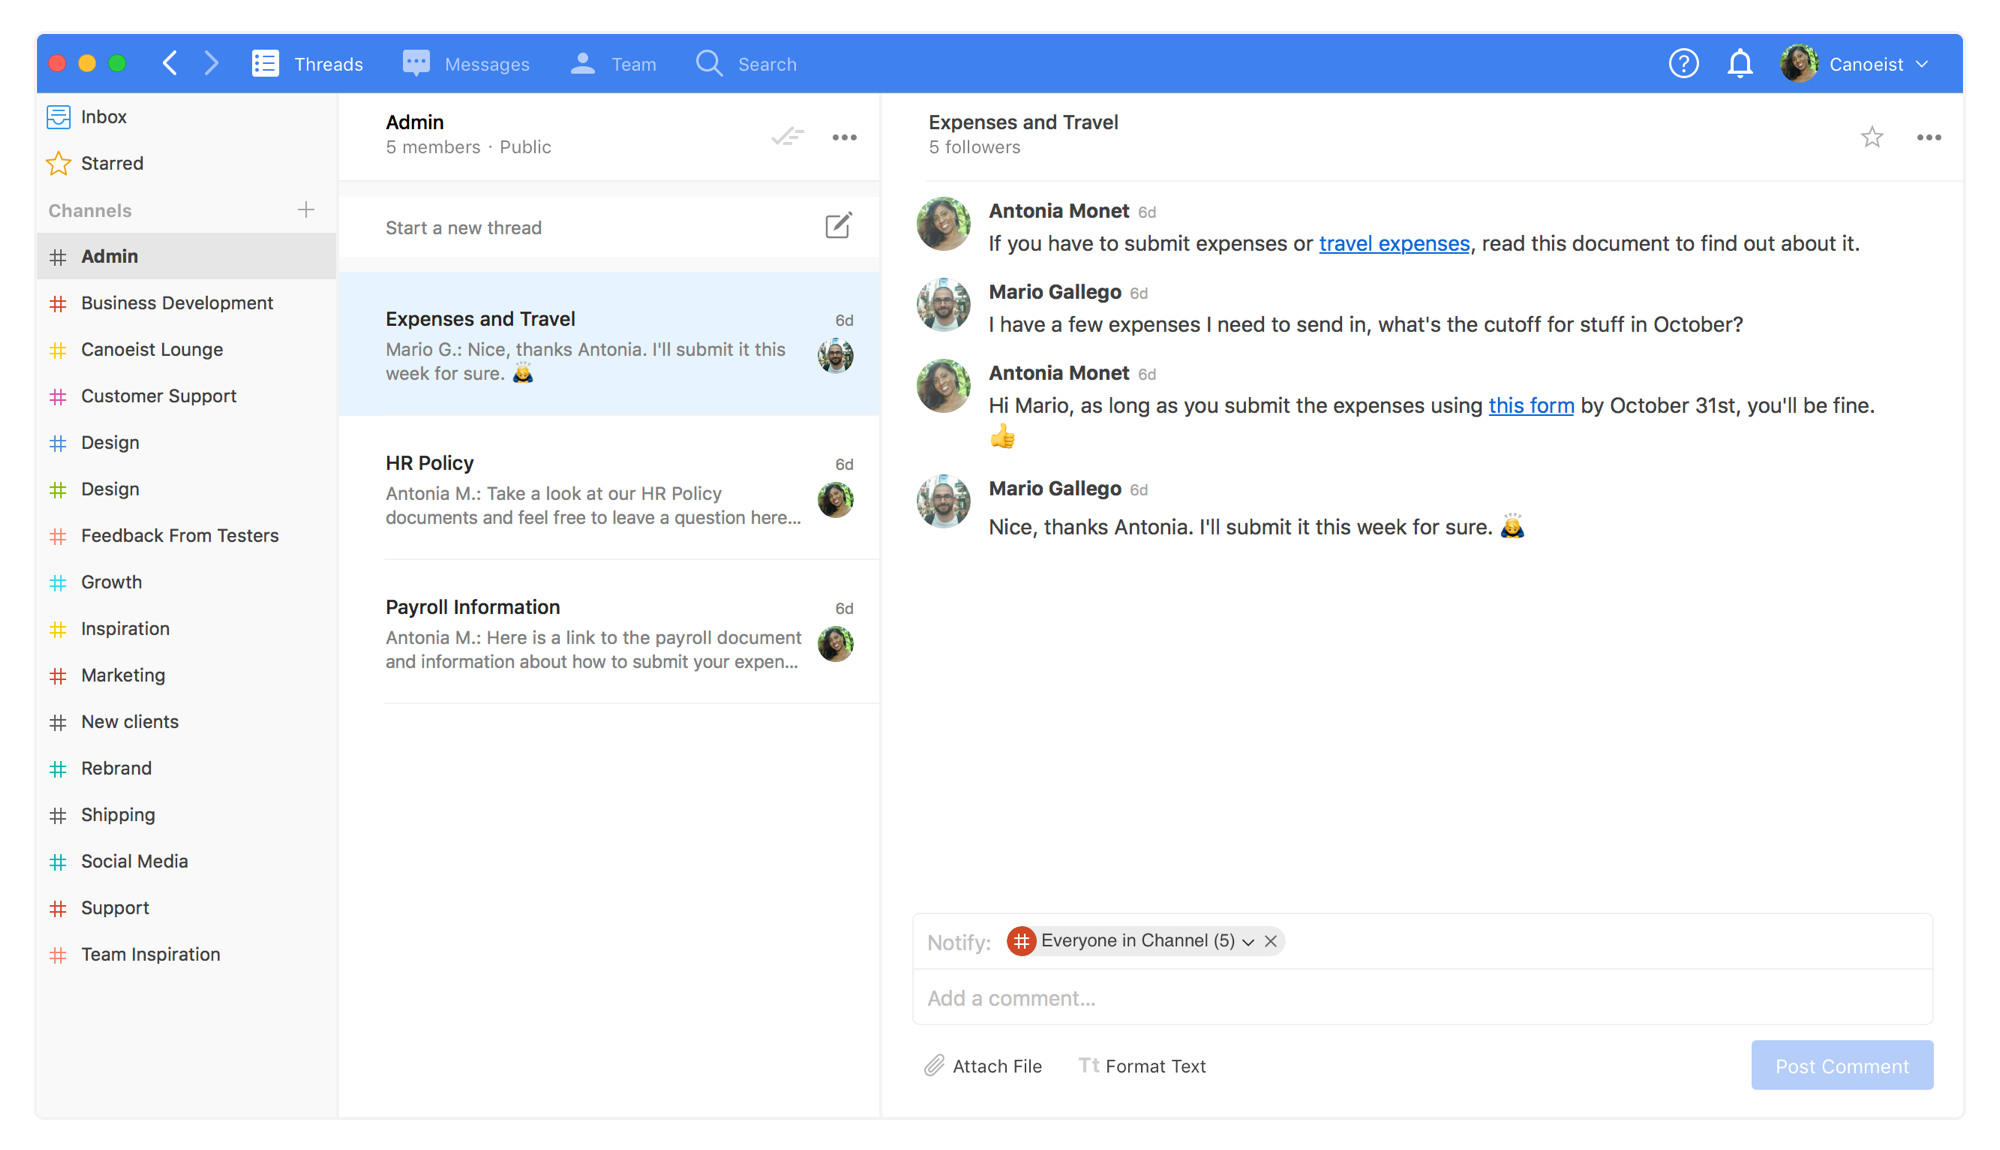Viewport: 2000px width, 1150px height.
Task: Star the Expenses and Travel thread
Action: pyautogui.click(x=1872, y=137)
